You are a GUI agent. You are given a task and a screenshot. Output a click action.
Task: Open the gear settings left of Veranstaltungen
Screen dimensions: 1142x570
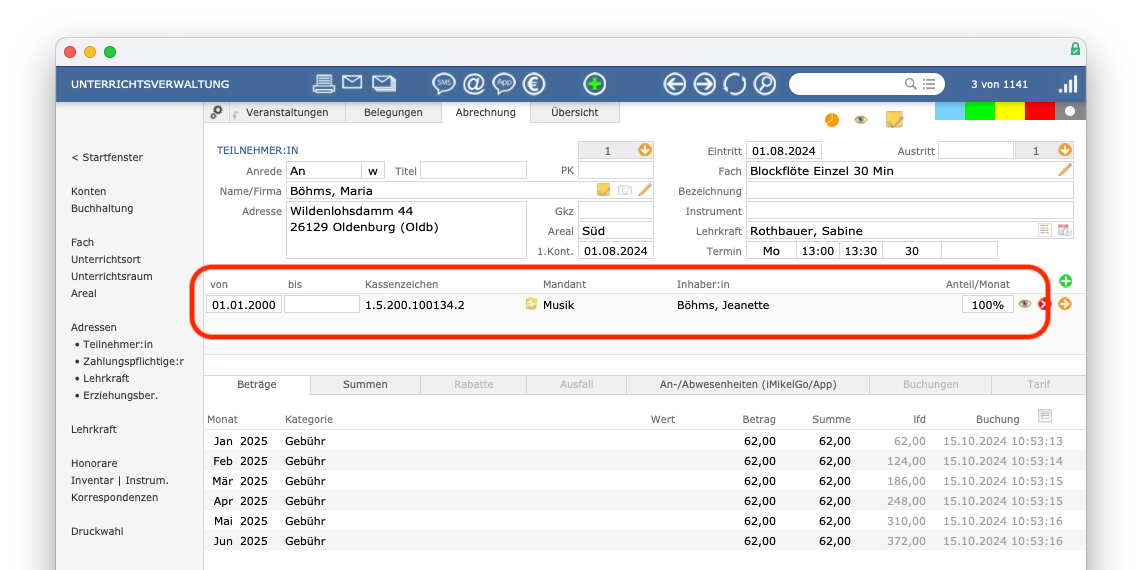tap(216, 112)
